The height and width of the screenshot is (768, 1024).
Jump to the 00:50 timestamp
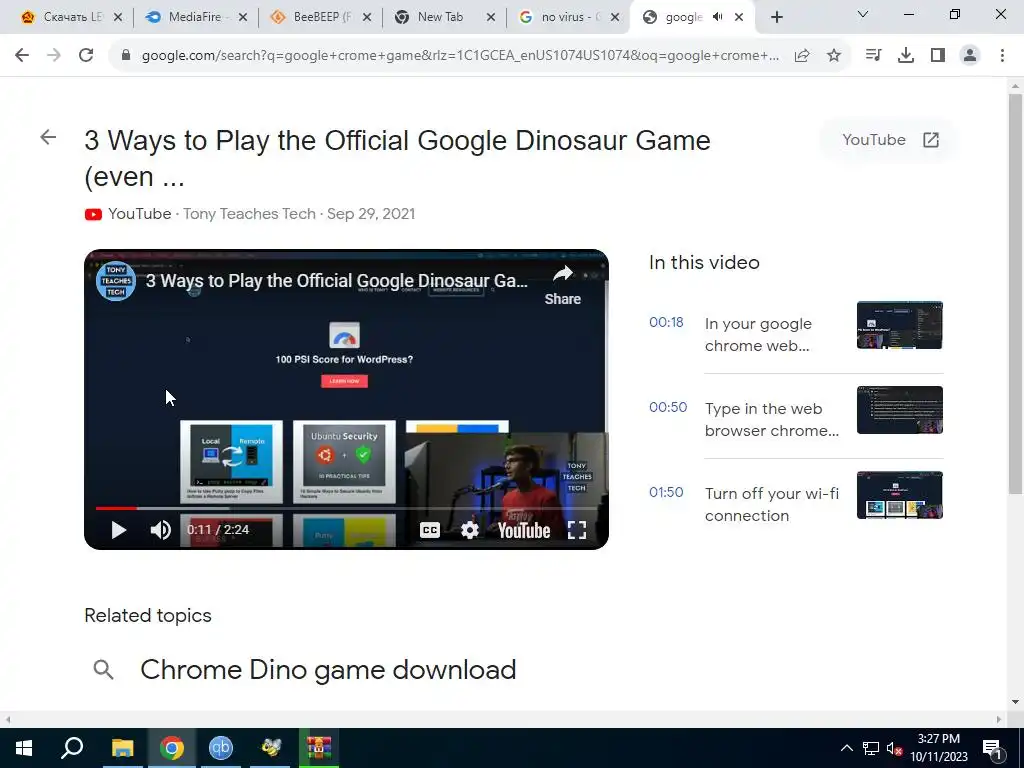(x=667, y=407)
